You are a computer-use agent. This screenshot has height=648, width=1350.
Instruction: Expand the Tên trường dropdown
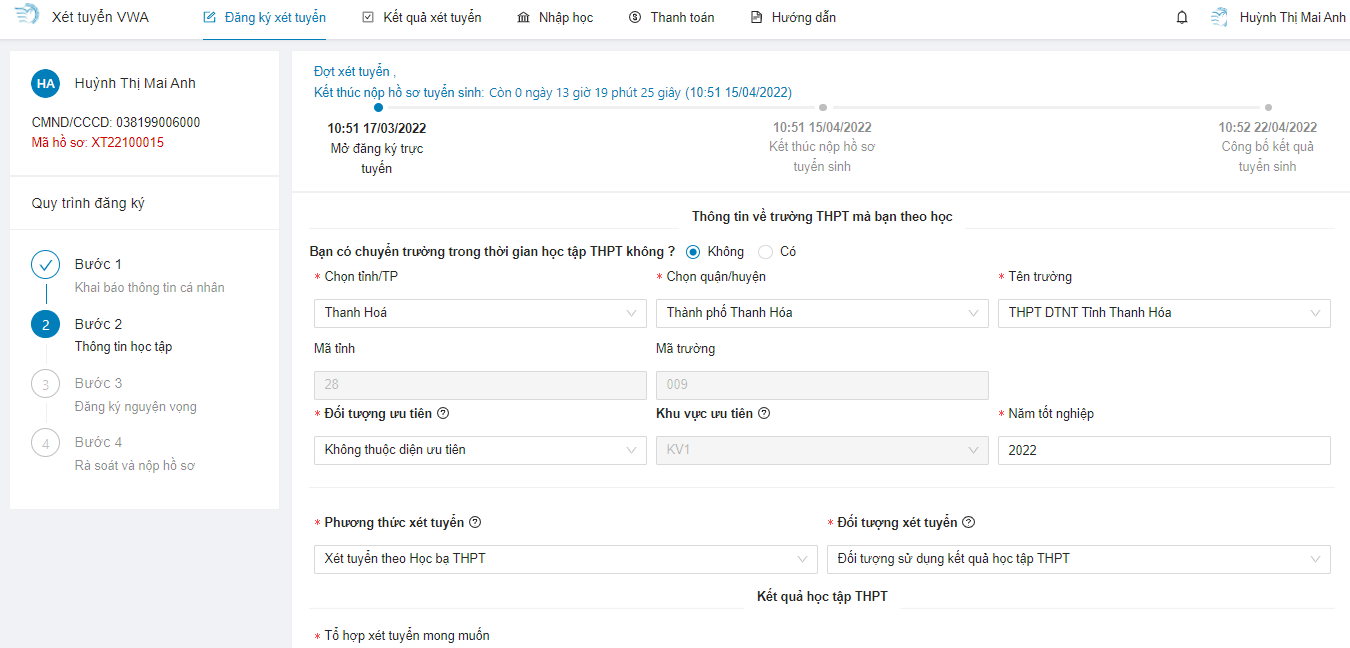pyautogui.click(x=1164, y=313)
